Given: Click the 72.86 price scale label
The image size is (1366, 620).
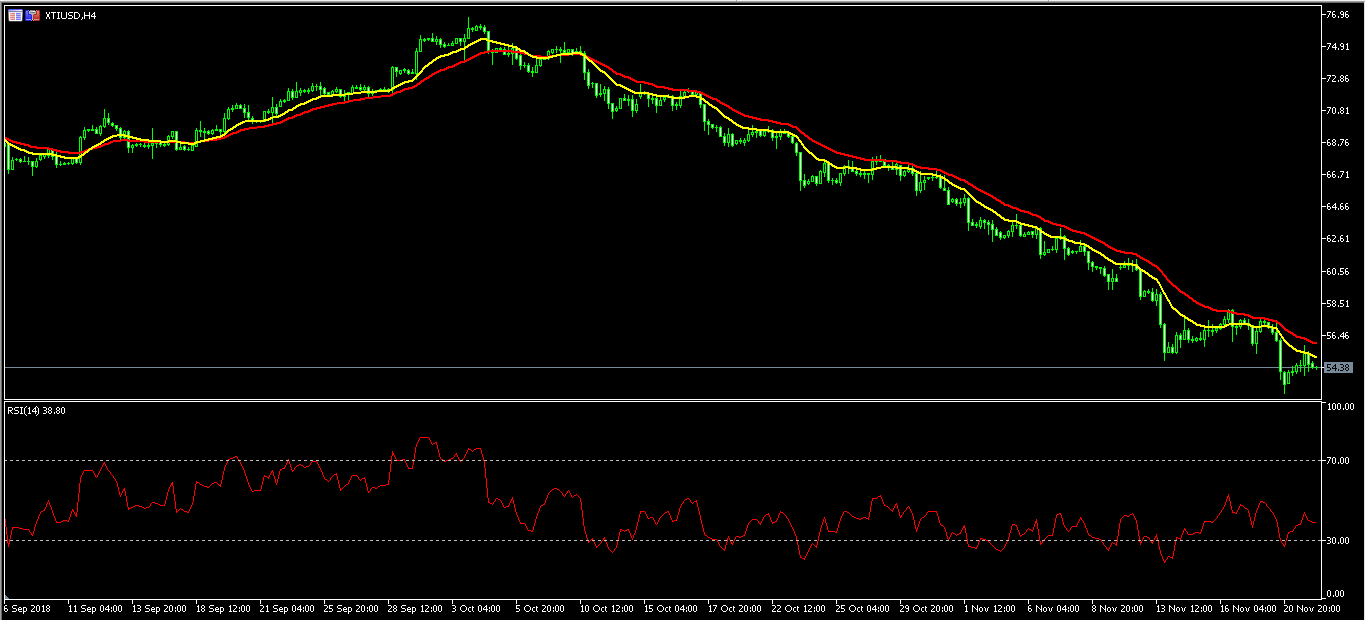Looking at the screenshot, I should 1337,79.
